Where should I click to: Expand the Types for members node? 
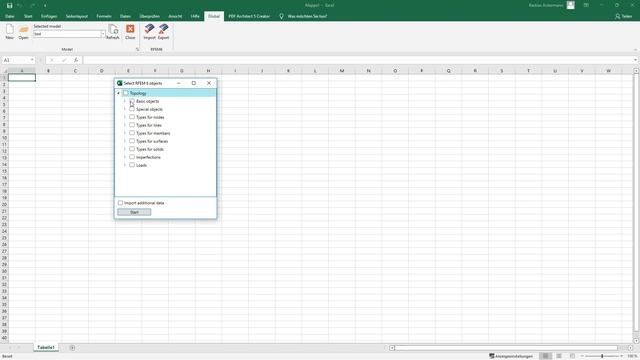(x=125, y=133)
